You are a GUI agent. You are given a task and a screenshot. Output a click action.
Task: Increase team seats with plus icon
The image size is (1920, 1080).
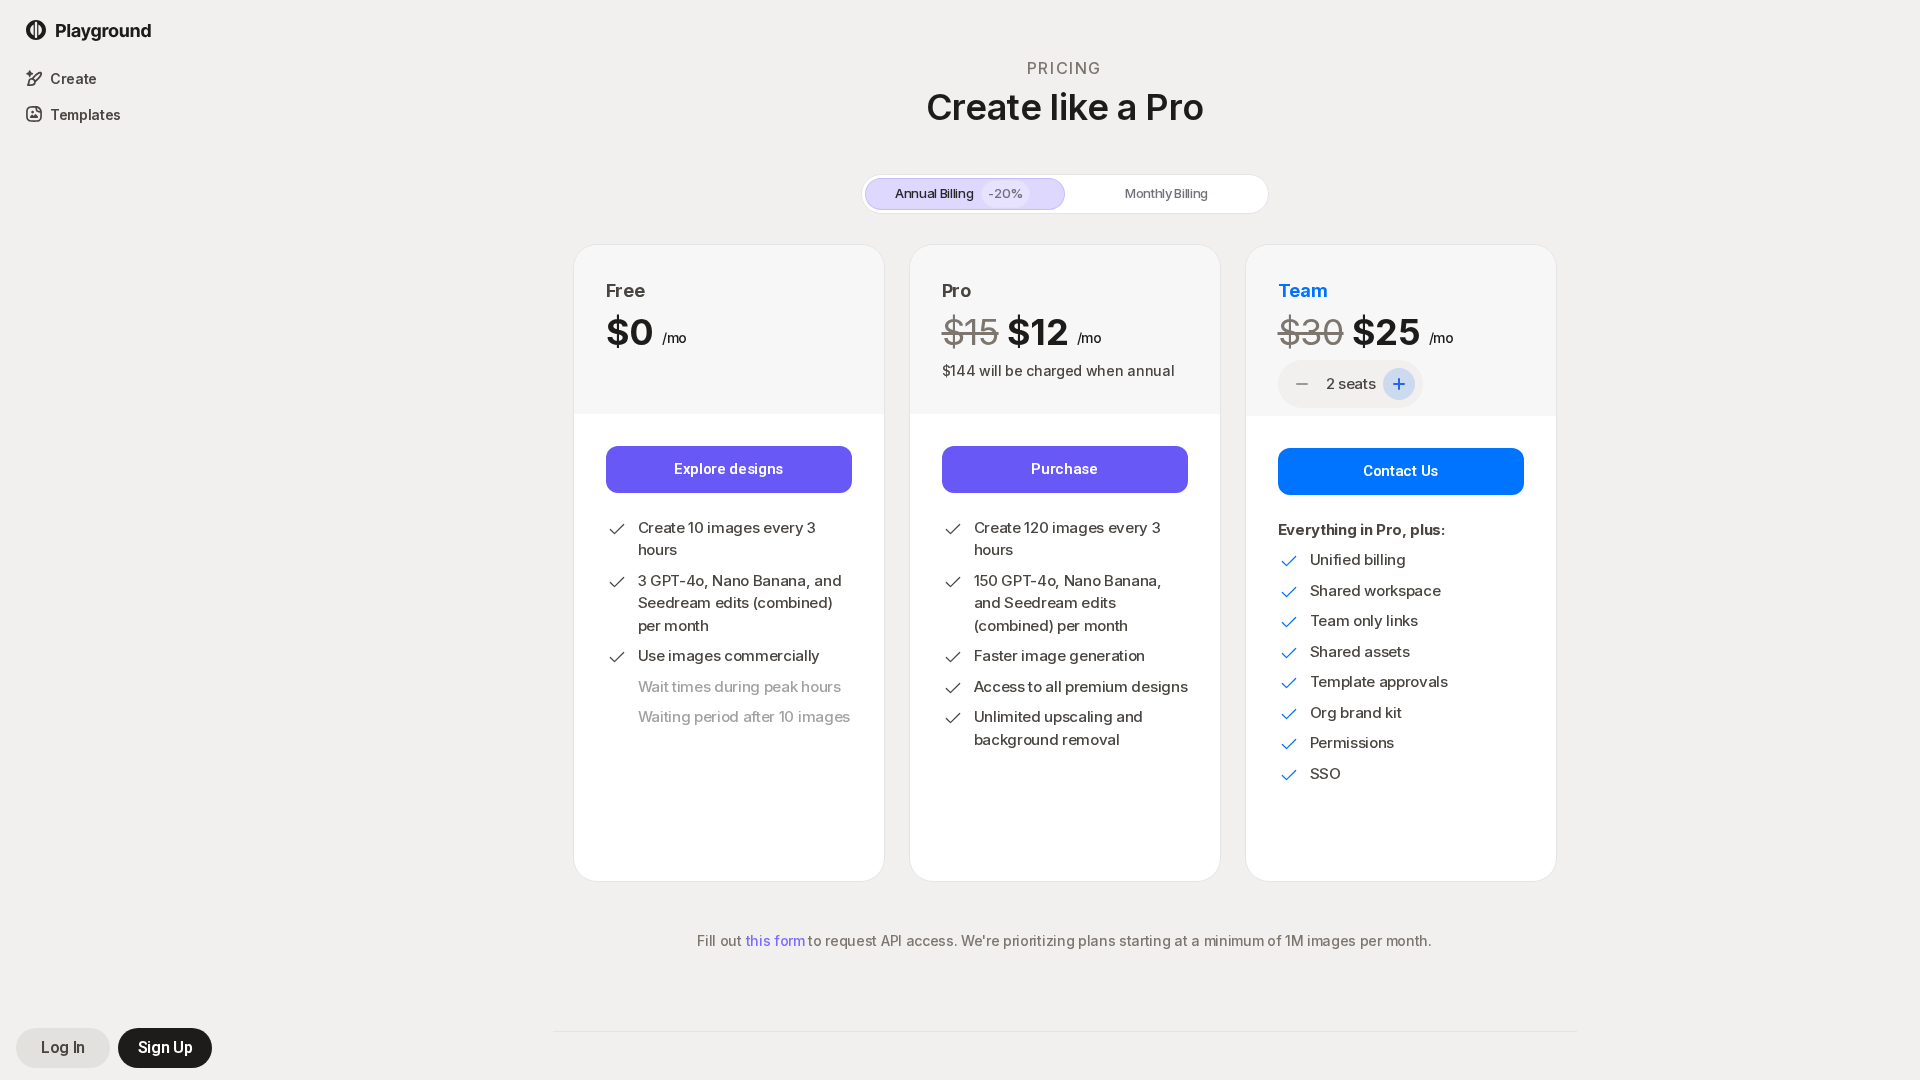coord(1398,384)
